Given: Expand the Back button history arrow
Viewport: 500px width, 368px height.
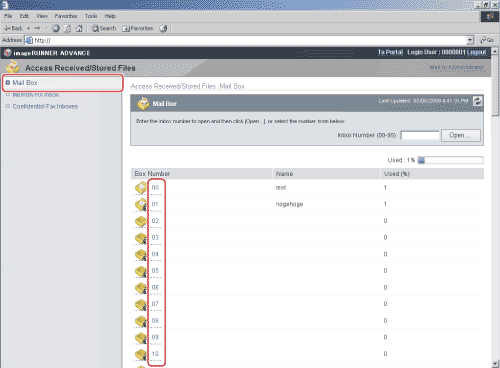Looking at the screenshot, I should (28, 28).
